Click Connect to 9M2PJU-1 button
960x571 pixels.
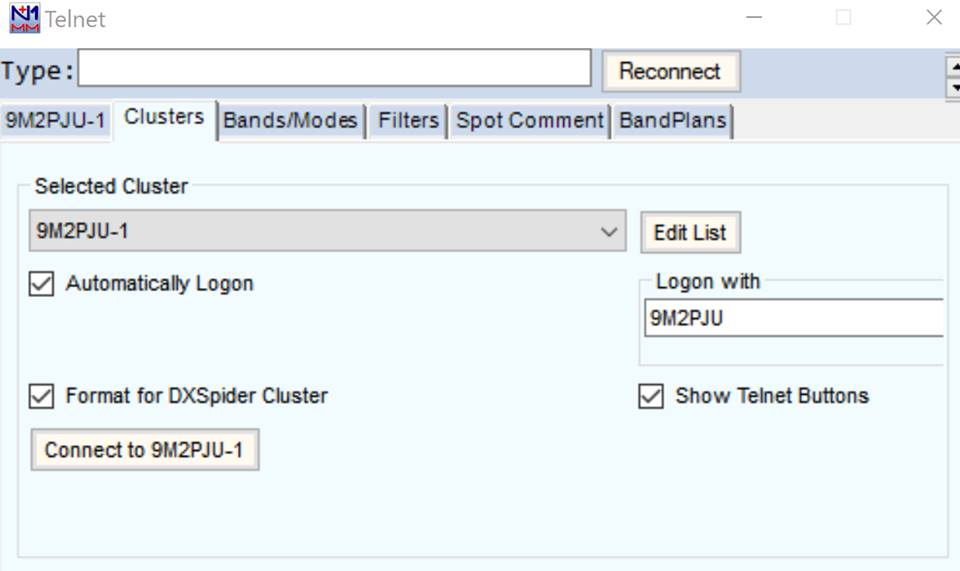click(144, 450)
